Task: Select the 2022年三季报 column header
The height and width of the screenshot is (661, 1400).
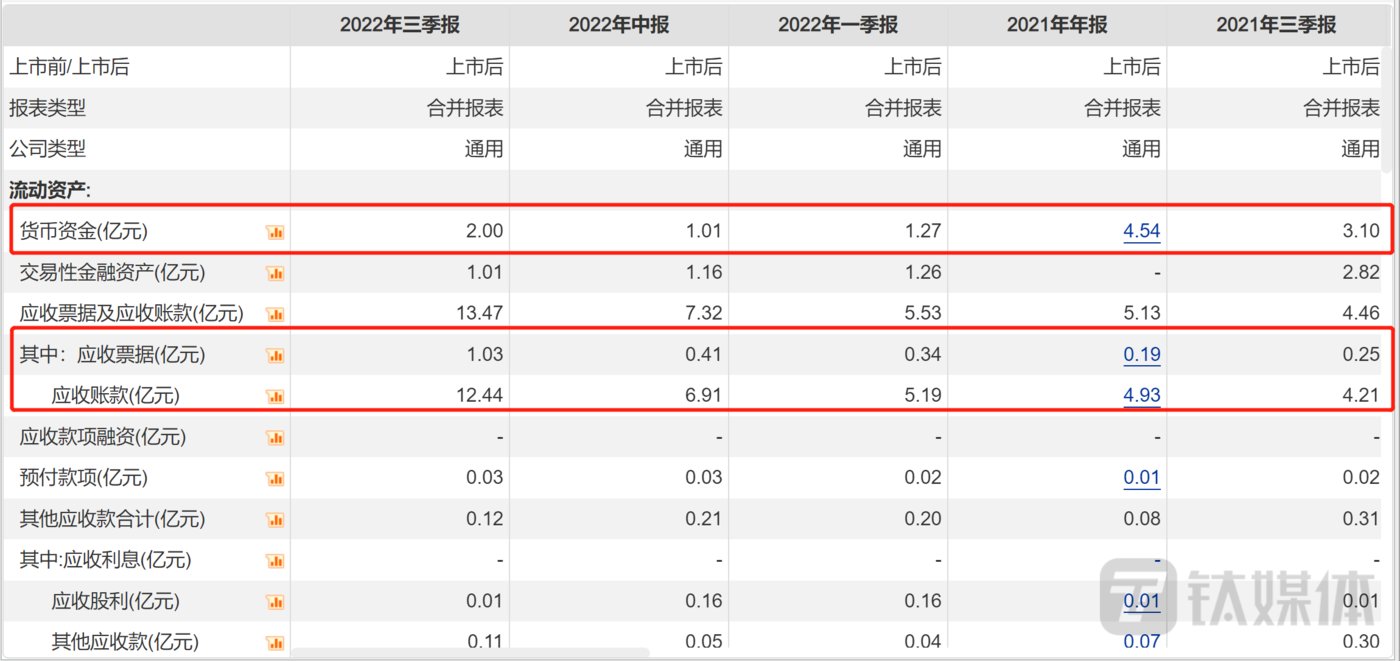Action: click(400, 25)
